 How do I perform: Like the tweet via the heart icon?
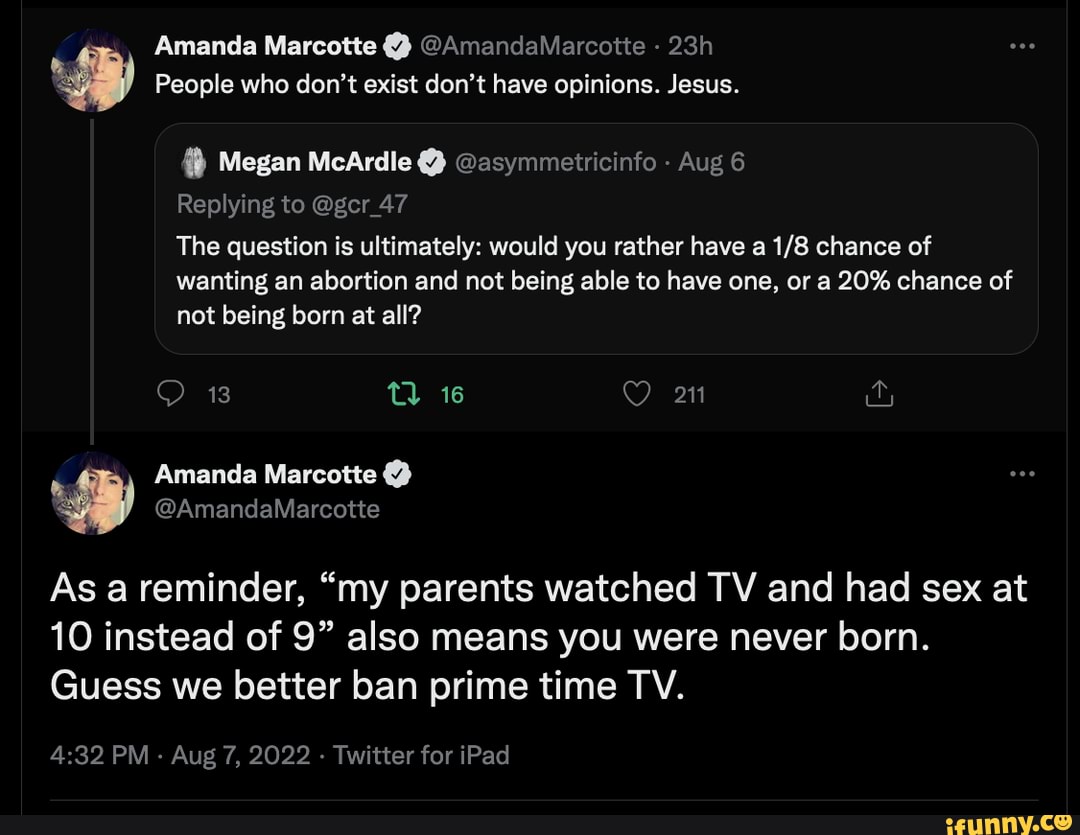(x=636, y=393)
